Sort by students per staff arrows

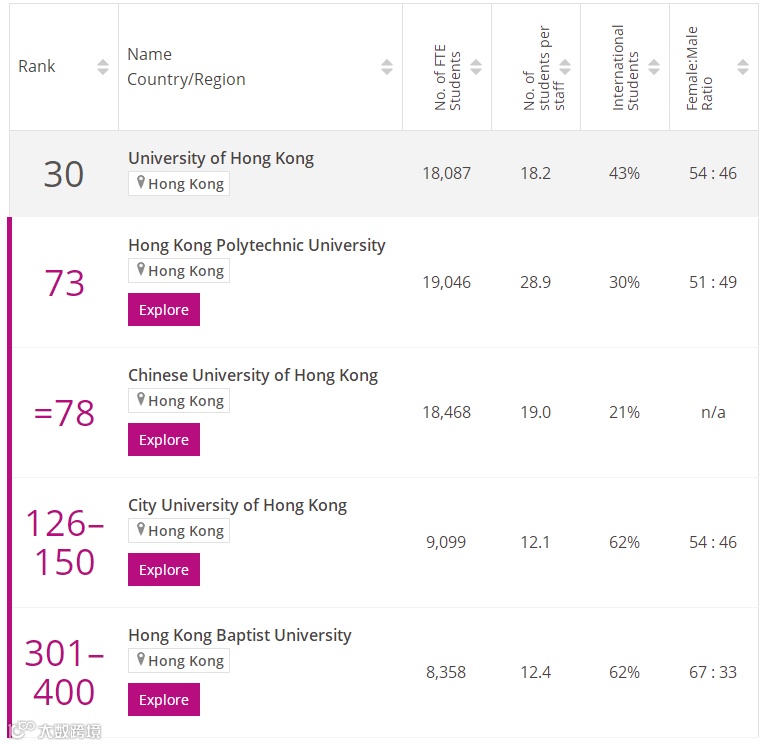[x=565, y=67]
